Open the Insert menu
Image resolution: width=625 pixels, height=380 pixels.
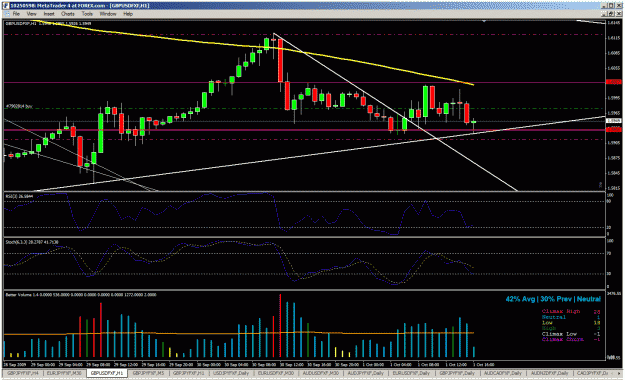49,14
